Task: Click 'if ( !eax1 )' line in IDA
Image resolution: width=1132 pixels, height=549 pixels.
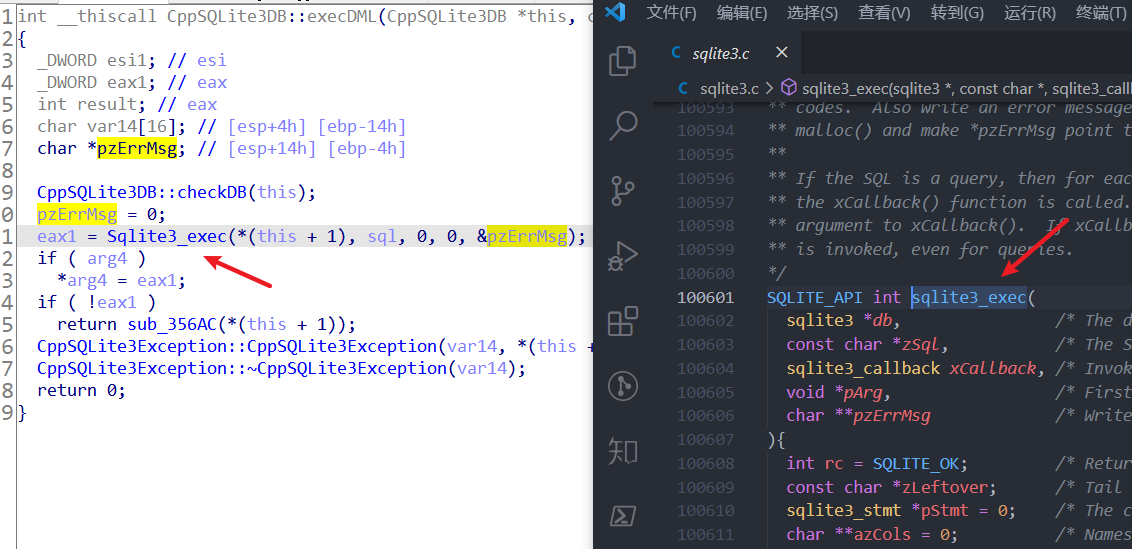Action: tap(97, 303)
